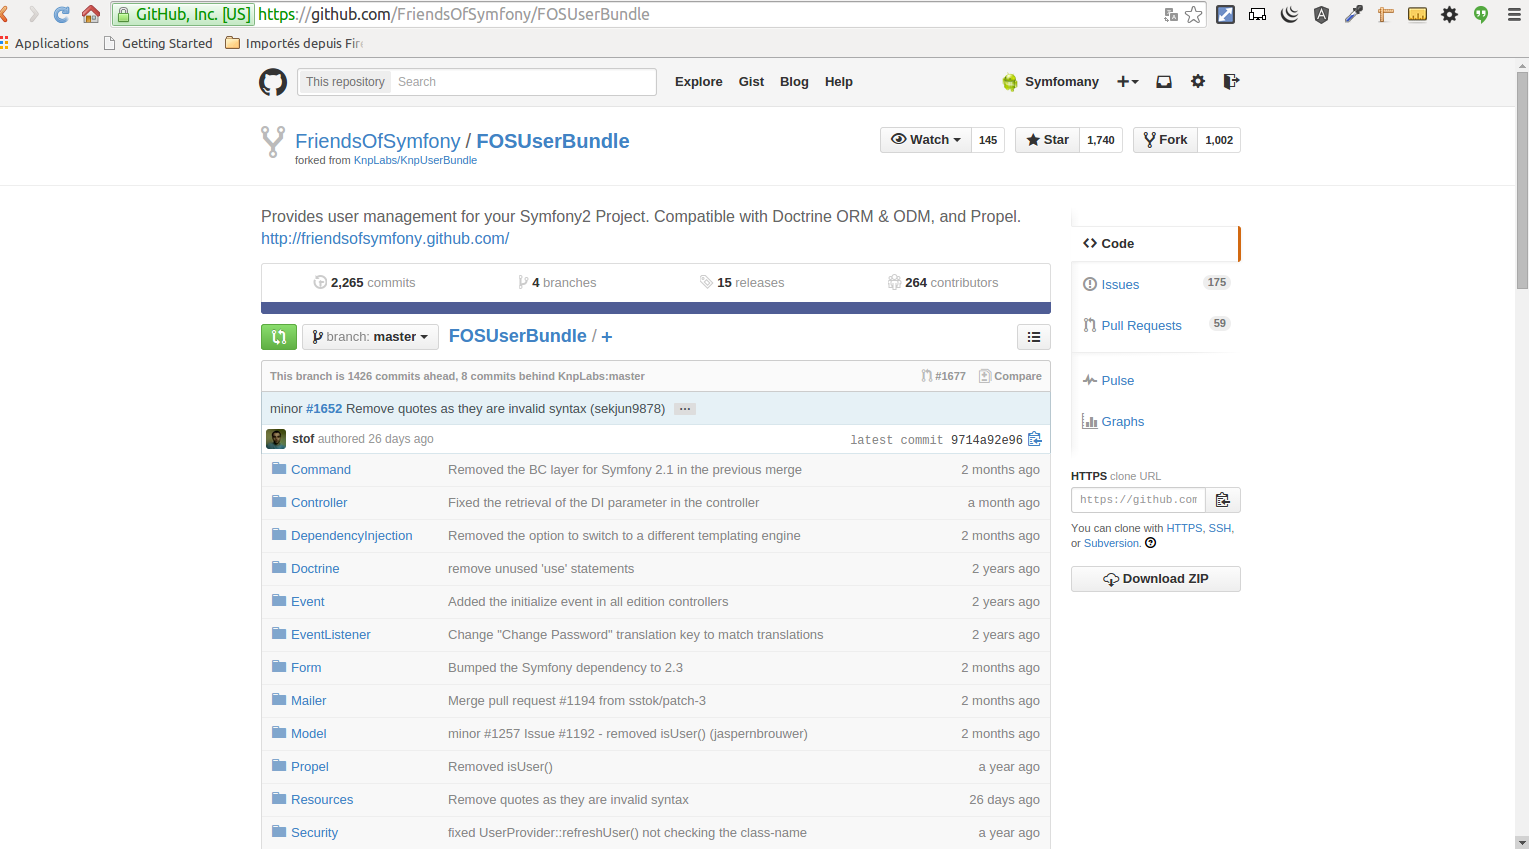The width and height of the screenshot is (1529, 849).
Task: Open the Blog menu item
Action: 794,82
